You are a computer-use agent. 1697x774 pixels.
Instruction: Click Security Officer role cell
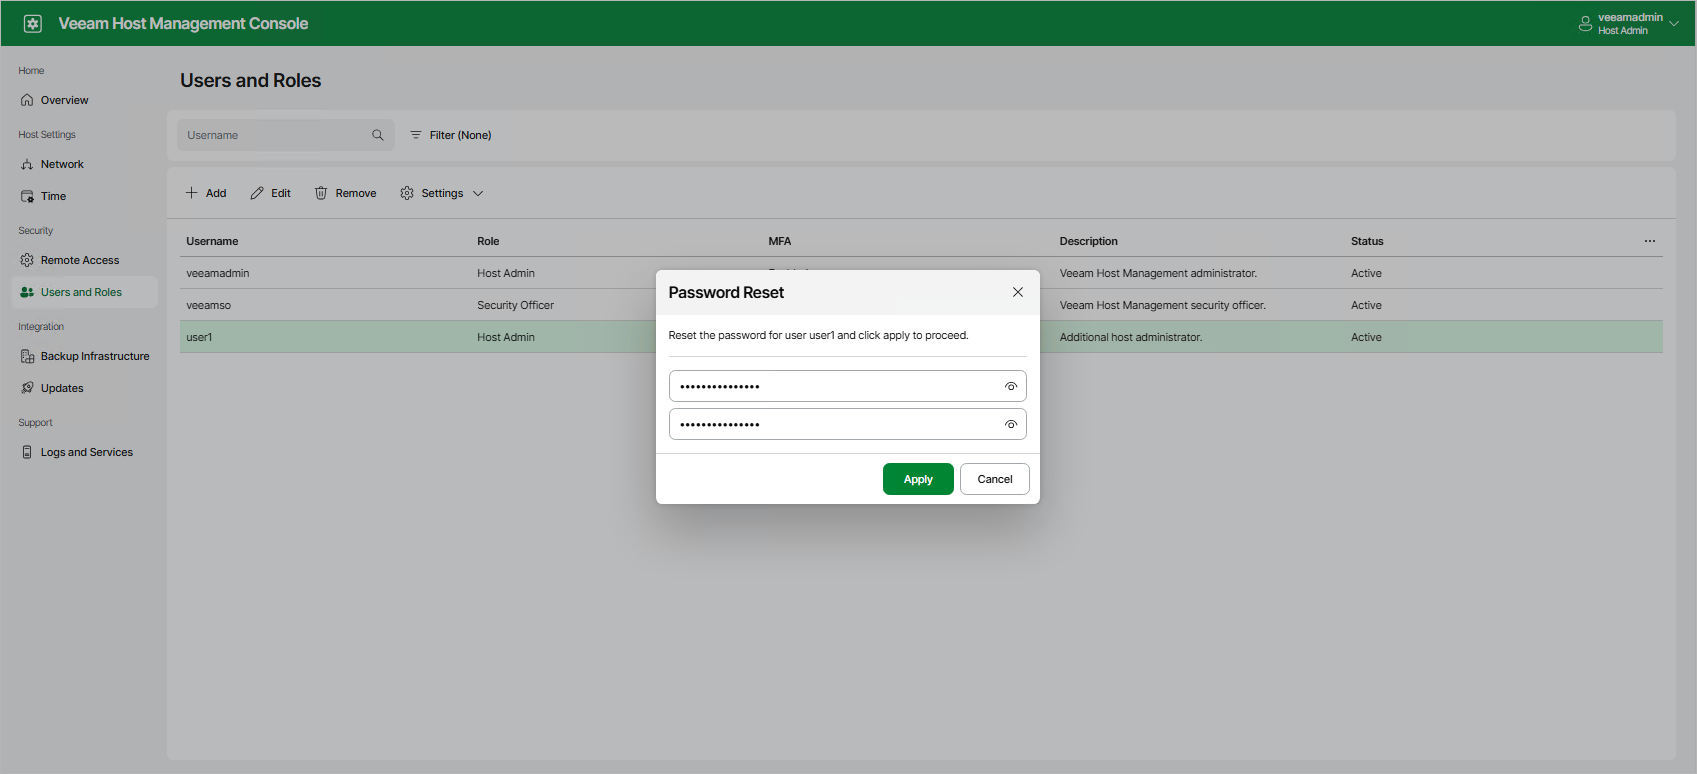(x=515, y=305)
